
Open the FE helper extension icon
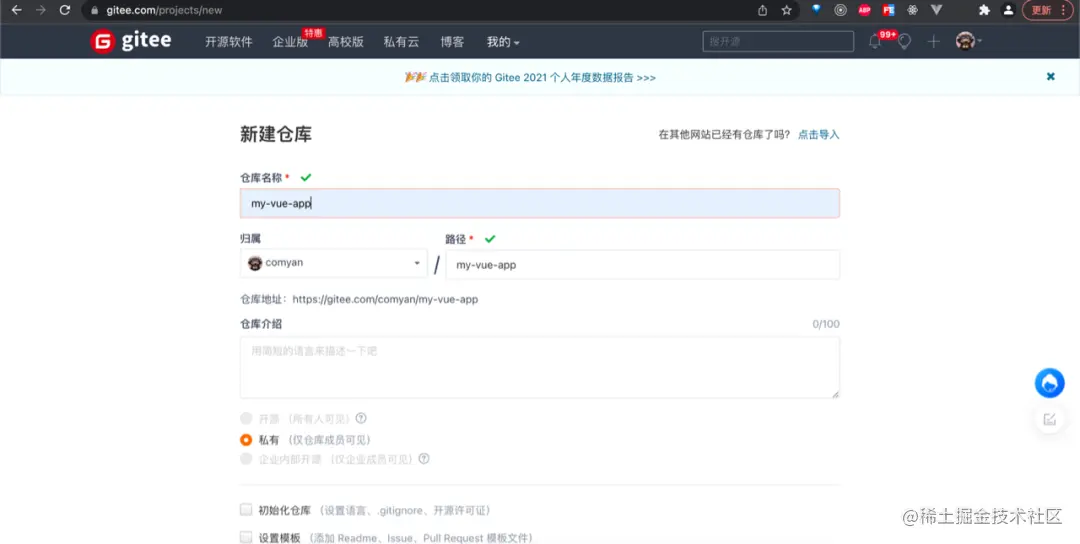(x=889, y=10)
